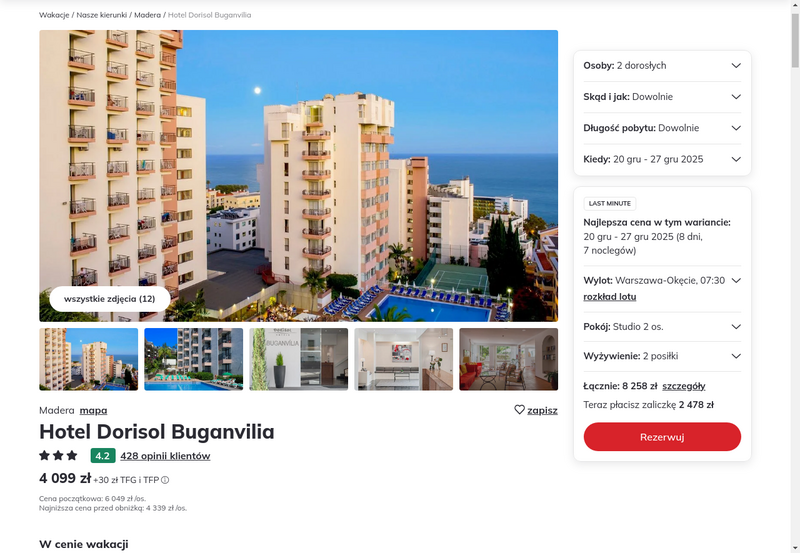Screen dimensions: 800x553
Task: Click the three-star hotel rating
Action: tap(58, 455)
